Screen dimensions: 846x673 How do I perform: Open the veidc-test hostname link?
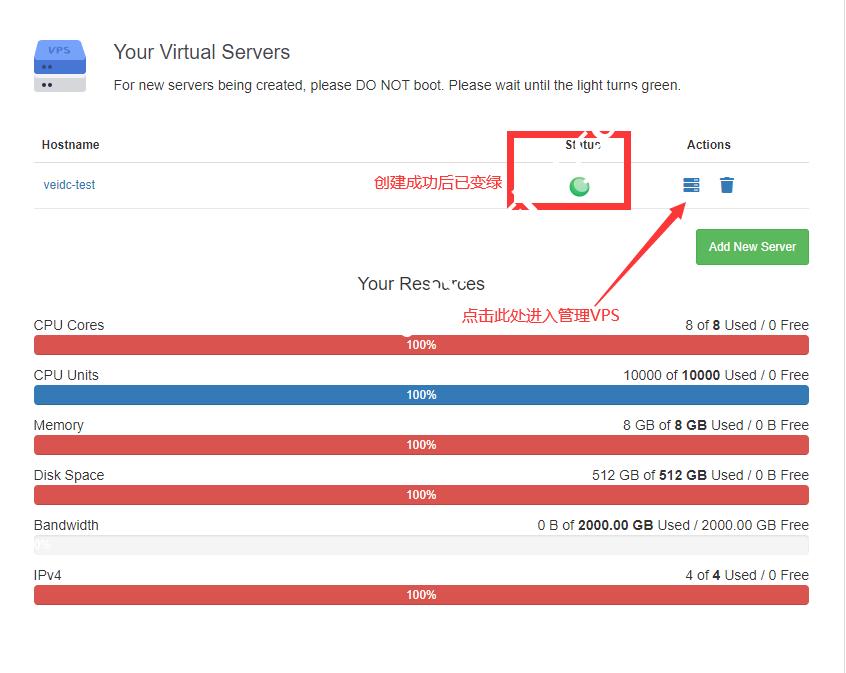pos(69,185)
